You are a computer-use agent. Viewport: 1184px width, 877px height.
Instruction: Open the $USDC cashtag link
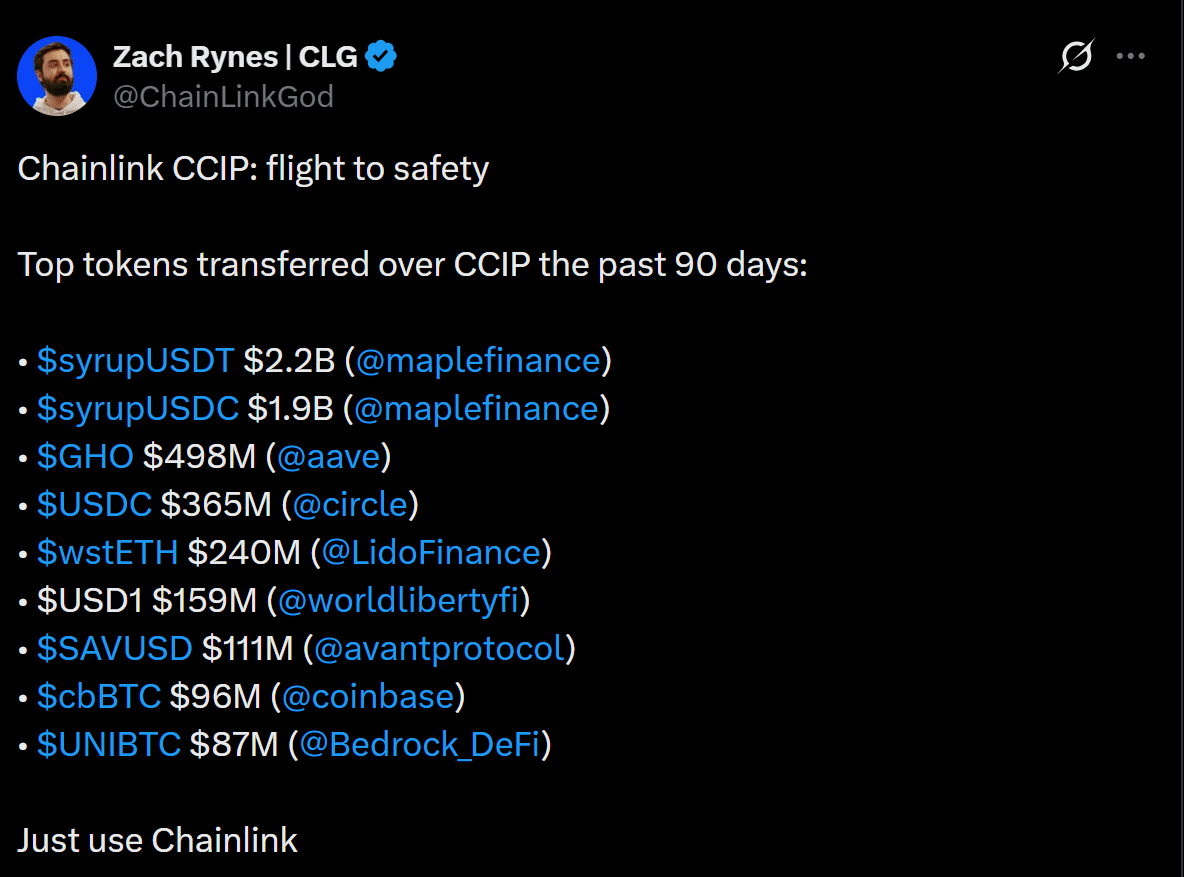(92, 504)
